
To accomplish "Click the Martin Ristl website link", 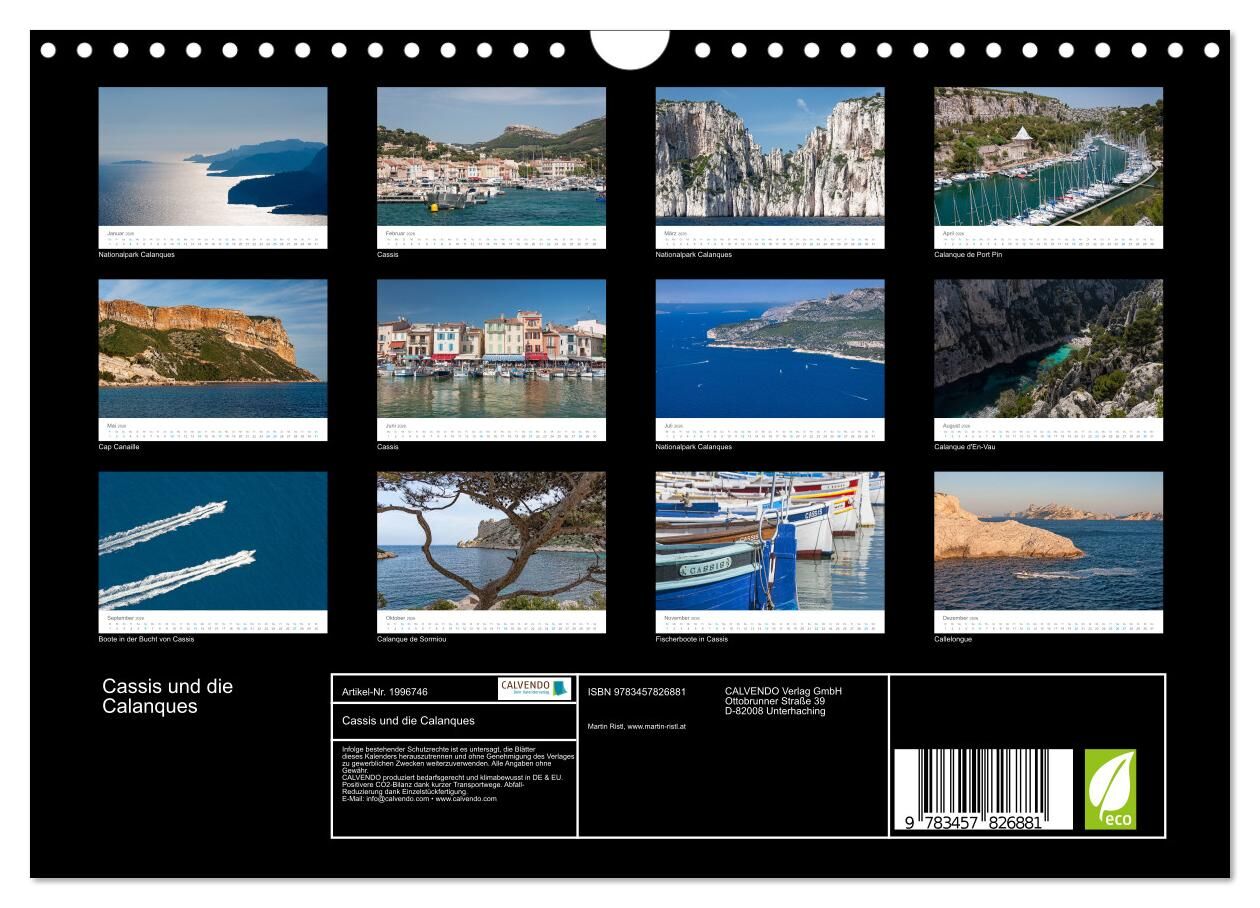I will (x=636, y=726).
